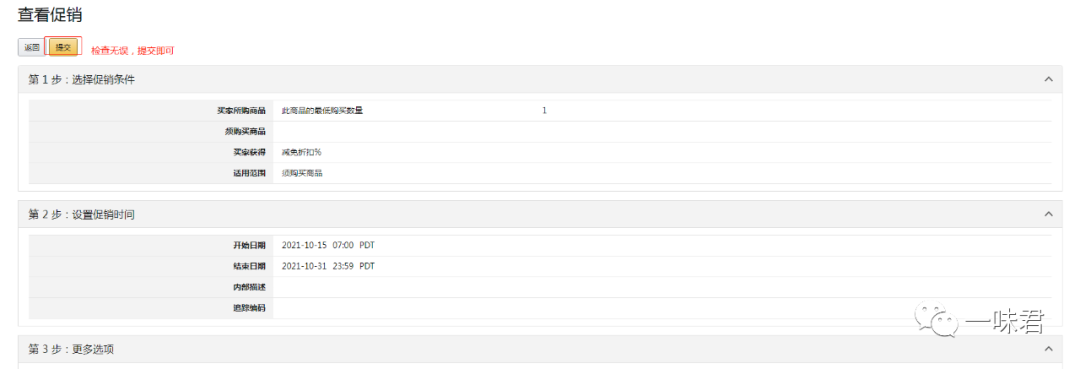Click the minimum purchase quantity value 1
Image resolution: width=1080 pixels, height=369 pixels.
click(x=544, y=111)
